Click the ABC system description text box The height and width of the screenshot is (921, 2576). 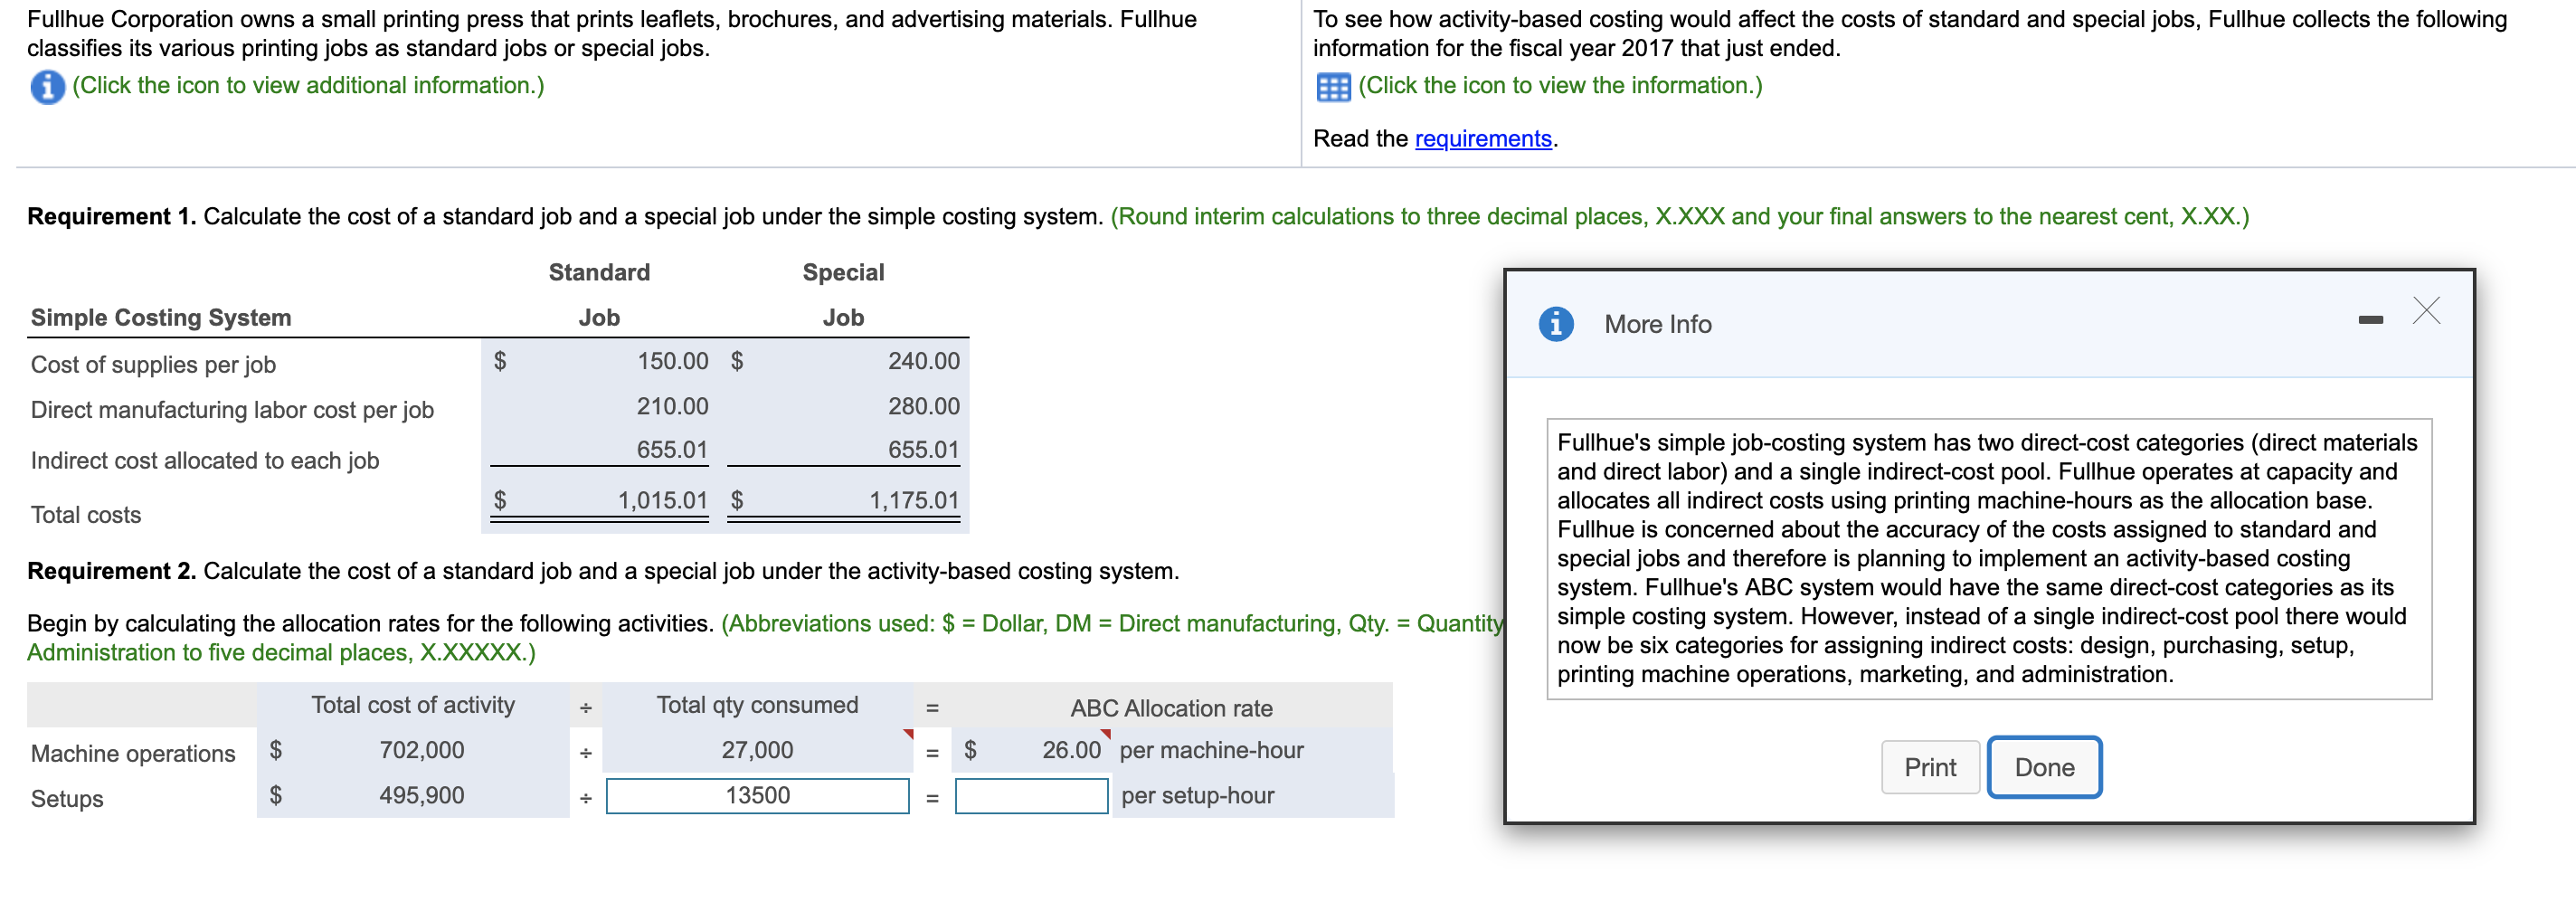coord(1990,558)
